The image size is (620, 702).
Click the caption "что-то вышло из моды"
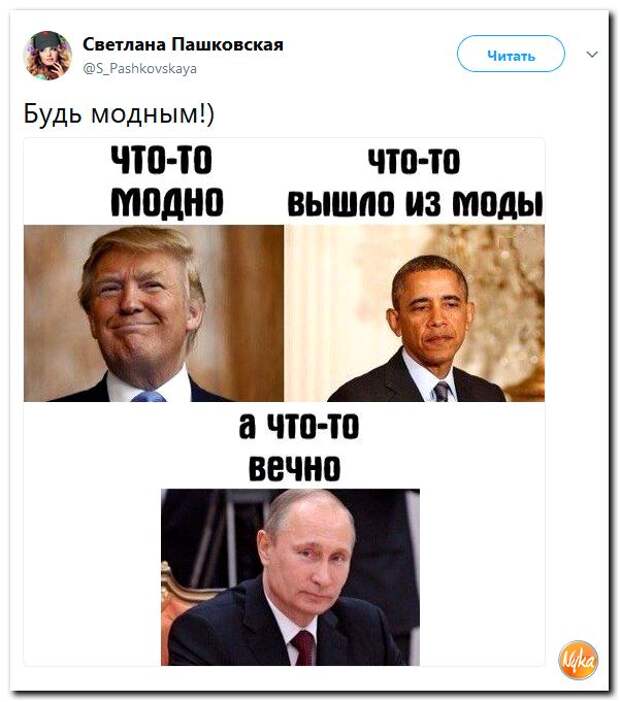[415, 182]
